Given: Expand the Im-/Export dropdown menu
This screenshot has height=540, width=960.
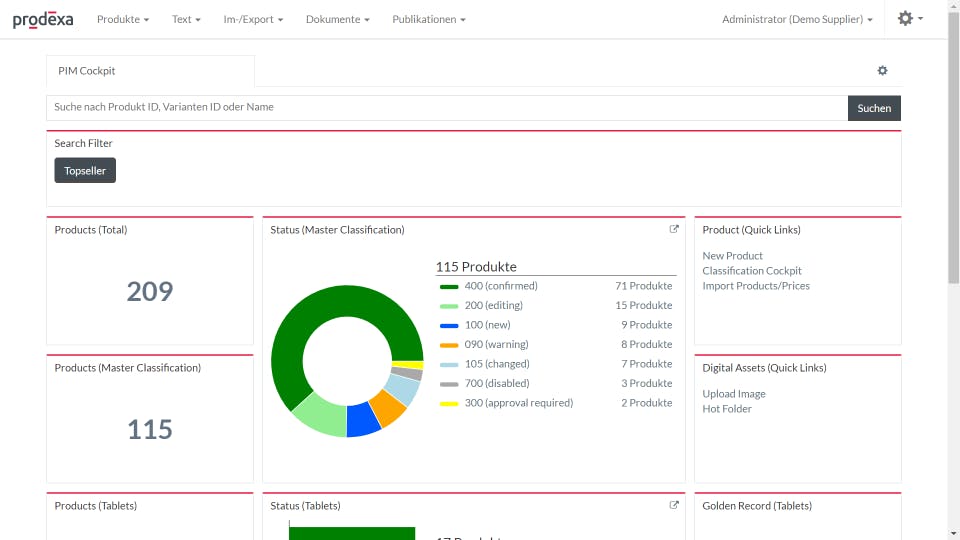Looking at the screenshot, I should point(253,19).
